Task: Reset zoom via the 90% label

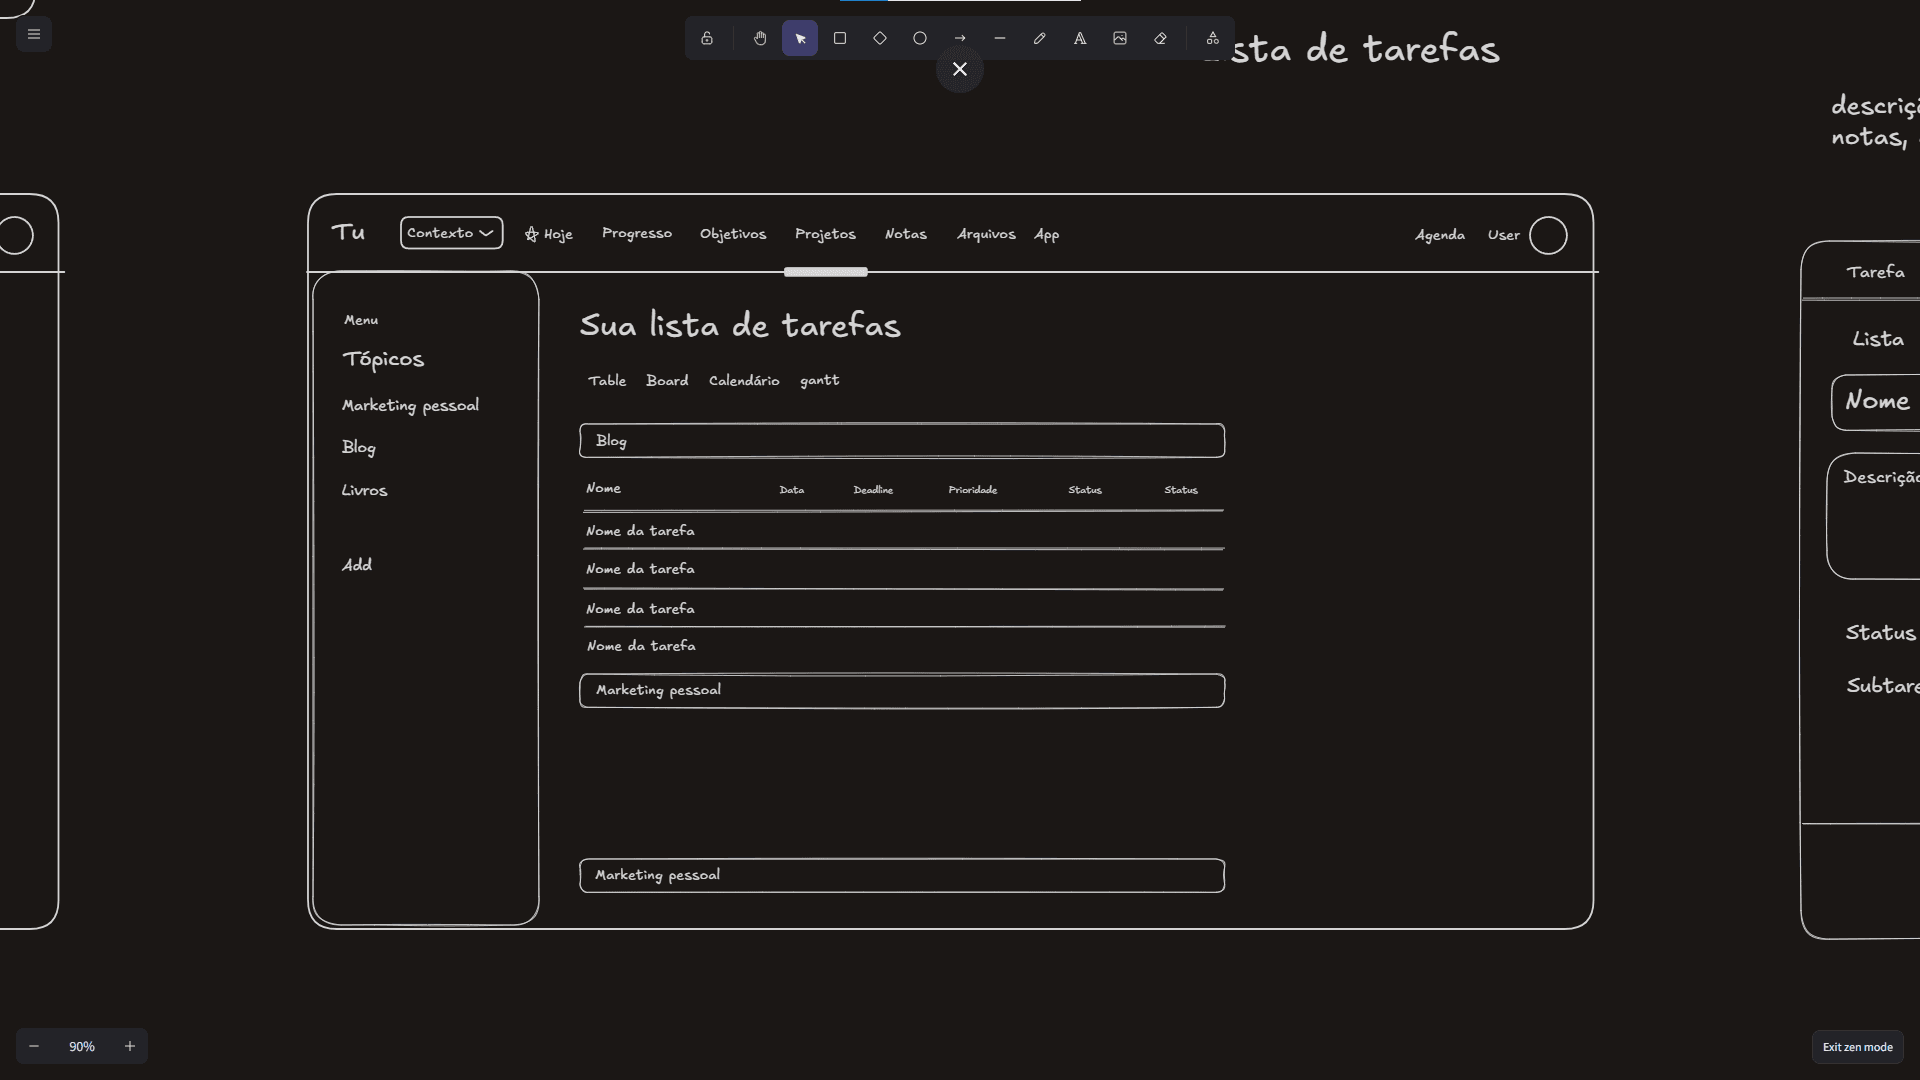Action: (x=82, y=1046)
